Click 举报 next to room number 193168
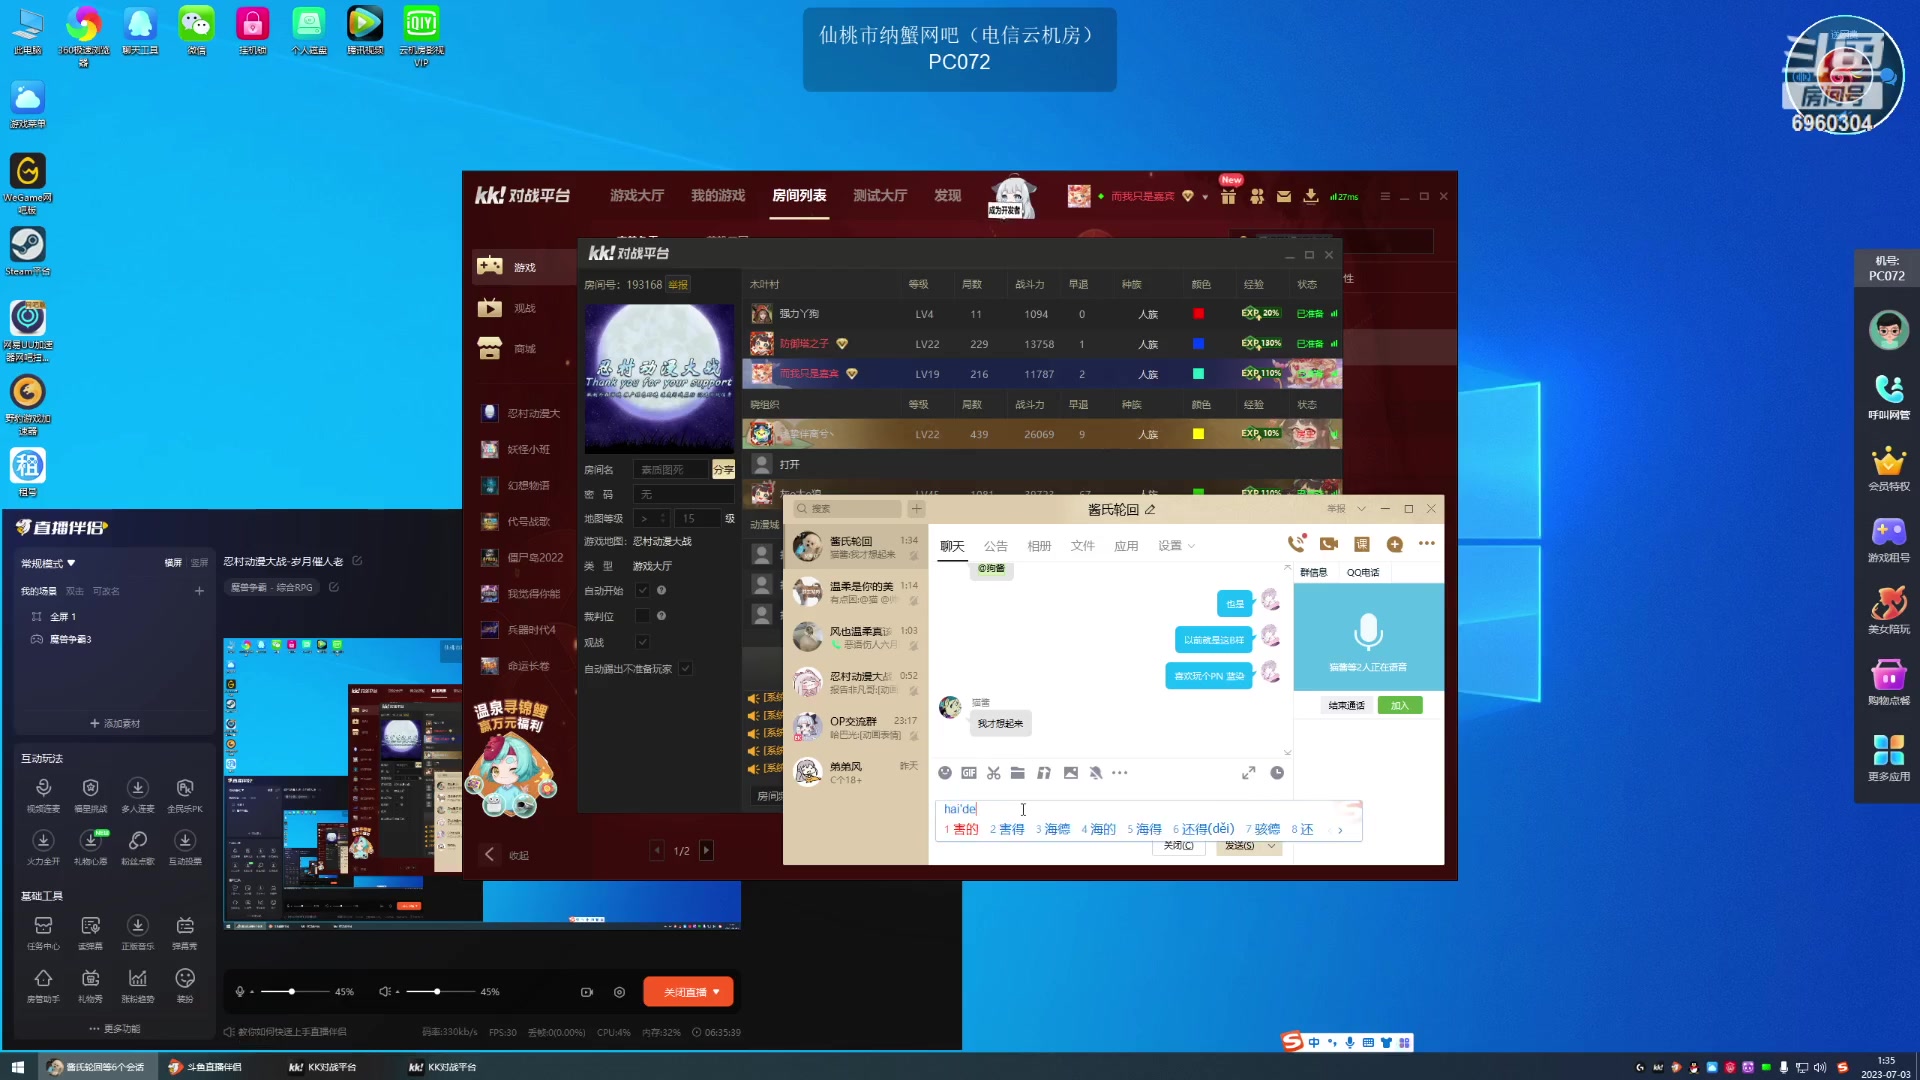The height and width of the screenshot is (1080, 1920). tap(678, 285)
